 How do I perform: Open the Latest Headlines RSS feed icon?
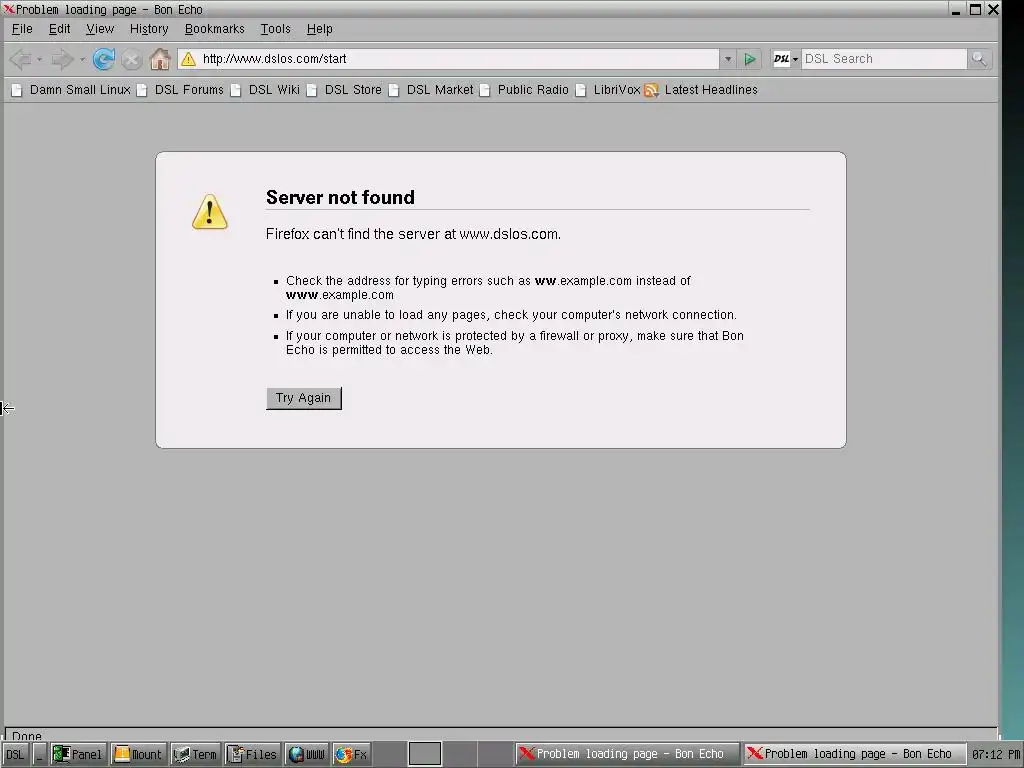click(x=650, y=90)
